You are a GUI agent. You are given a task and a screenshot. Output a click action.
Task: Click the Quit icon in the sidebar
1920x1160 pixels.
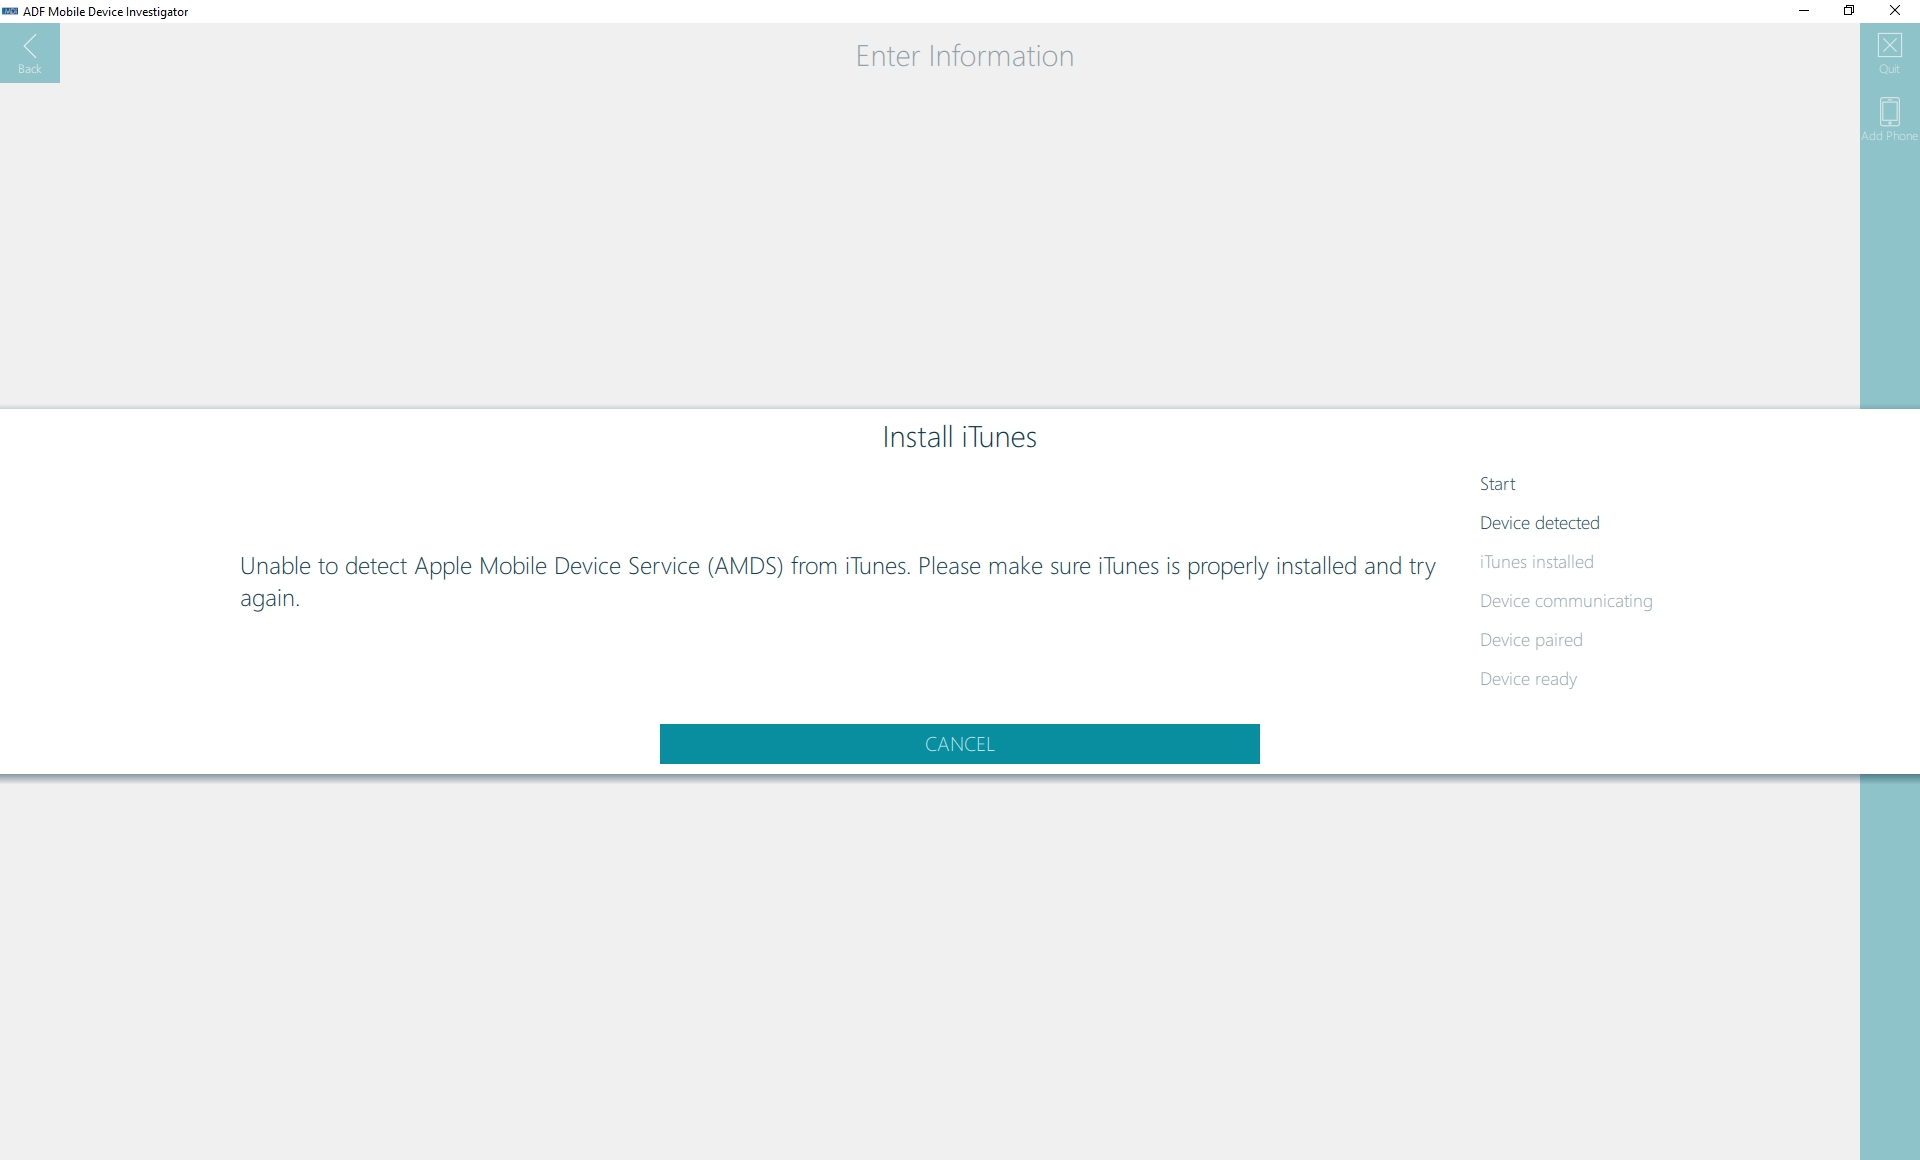[1889, 46]
